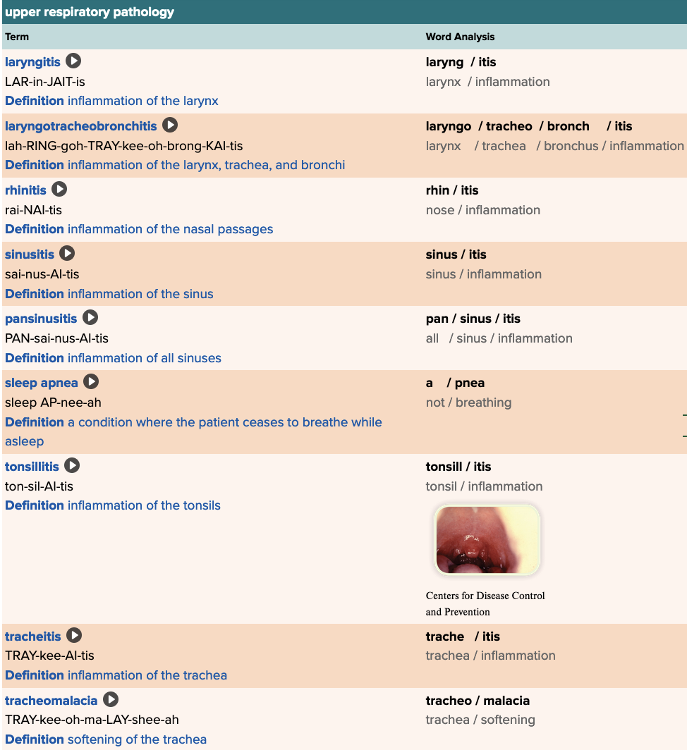Open the pansinusitis term link
The image size is (687, 750).
pyautogui.click(x=41, y=318)
